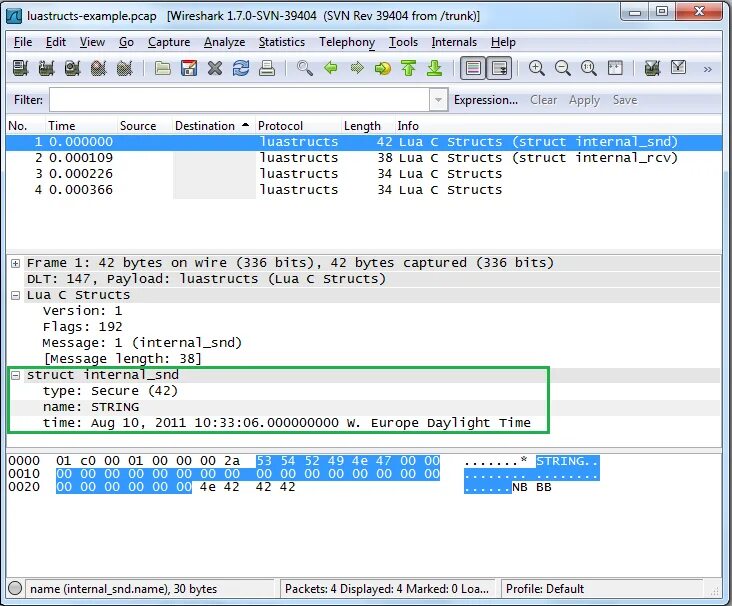
Task: Click the Clear filter button
Action: [x=543, y=100]
